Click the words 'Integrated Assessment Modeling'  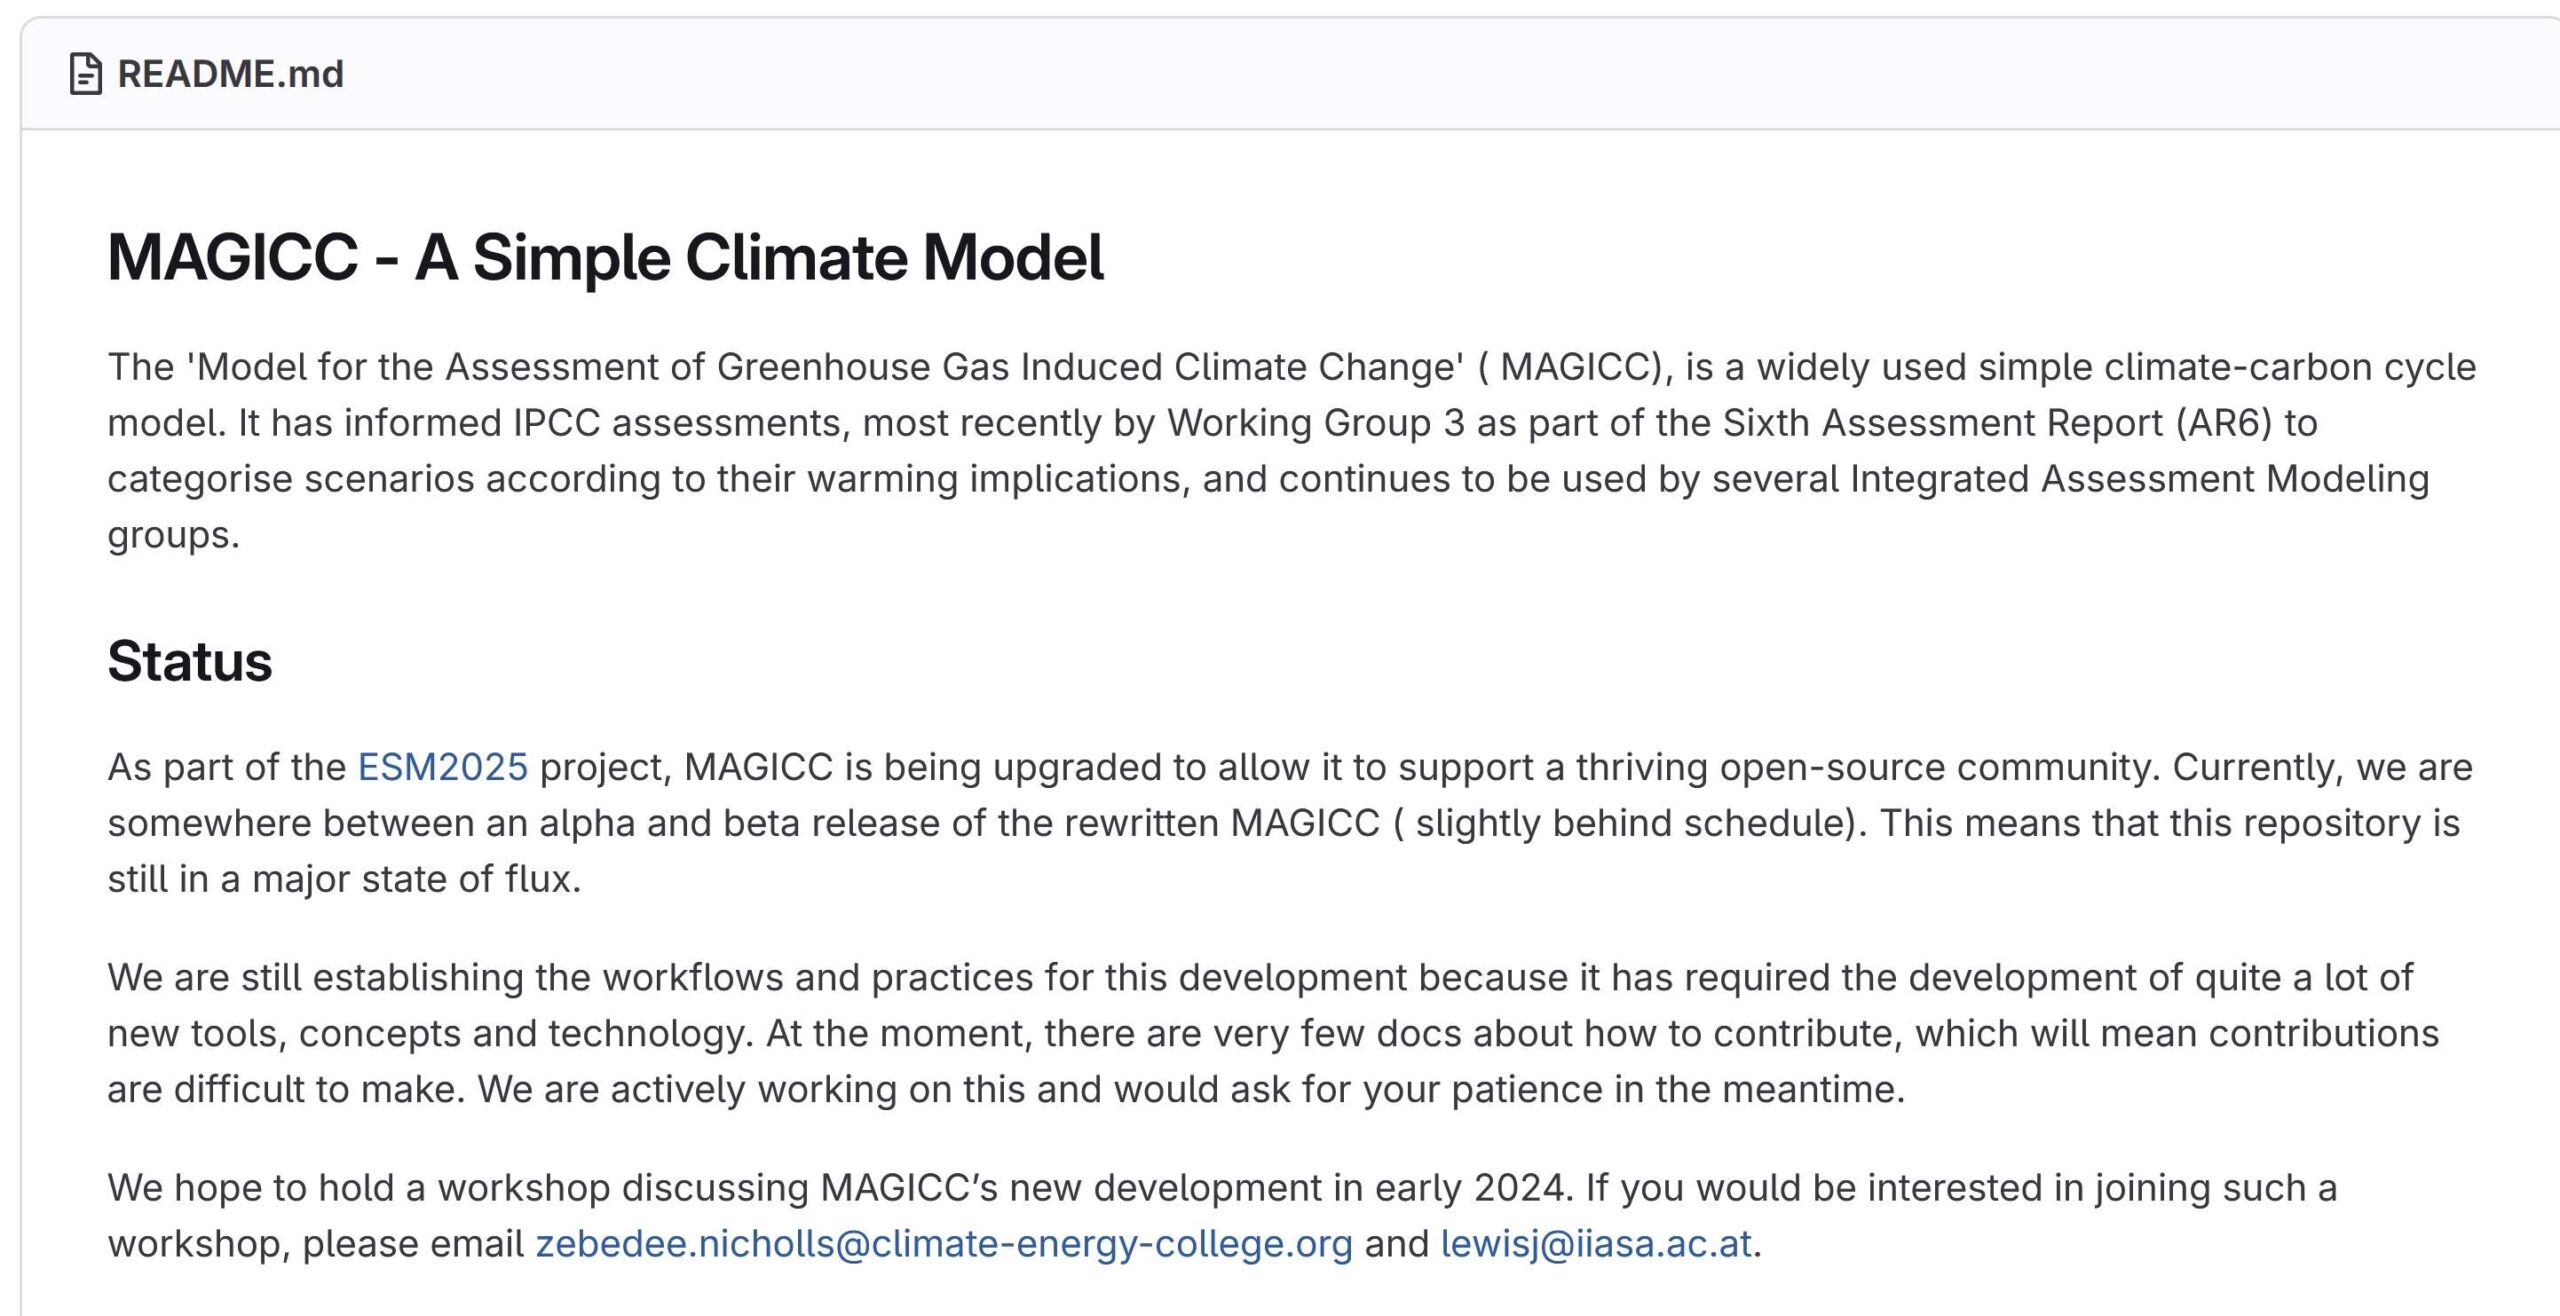[x=2139, y=479]
